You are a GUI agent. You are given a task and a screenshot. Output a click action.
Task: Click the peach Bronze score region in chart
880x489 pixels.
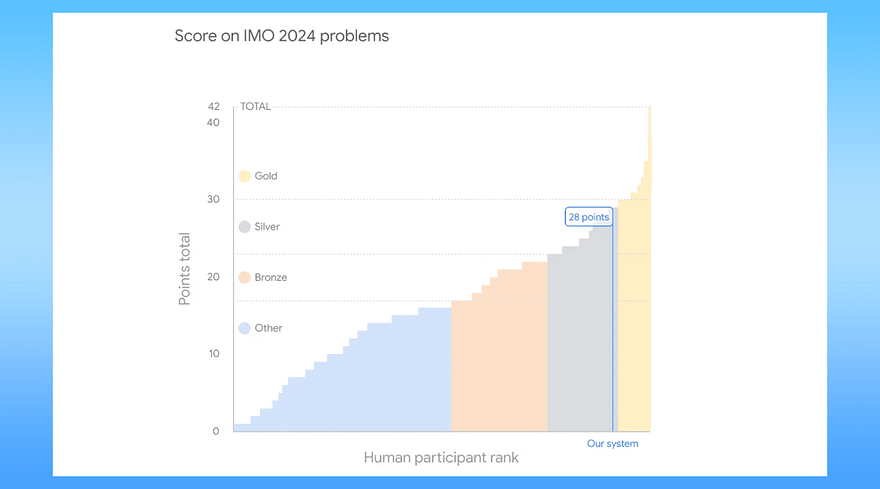(x=499, y=359)
